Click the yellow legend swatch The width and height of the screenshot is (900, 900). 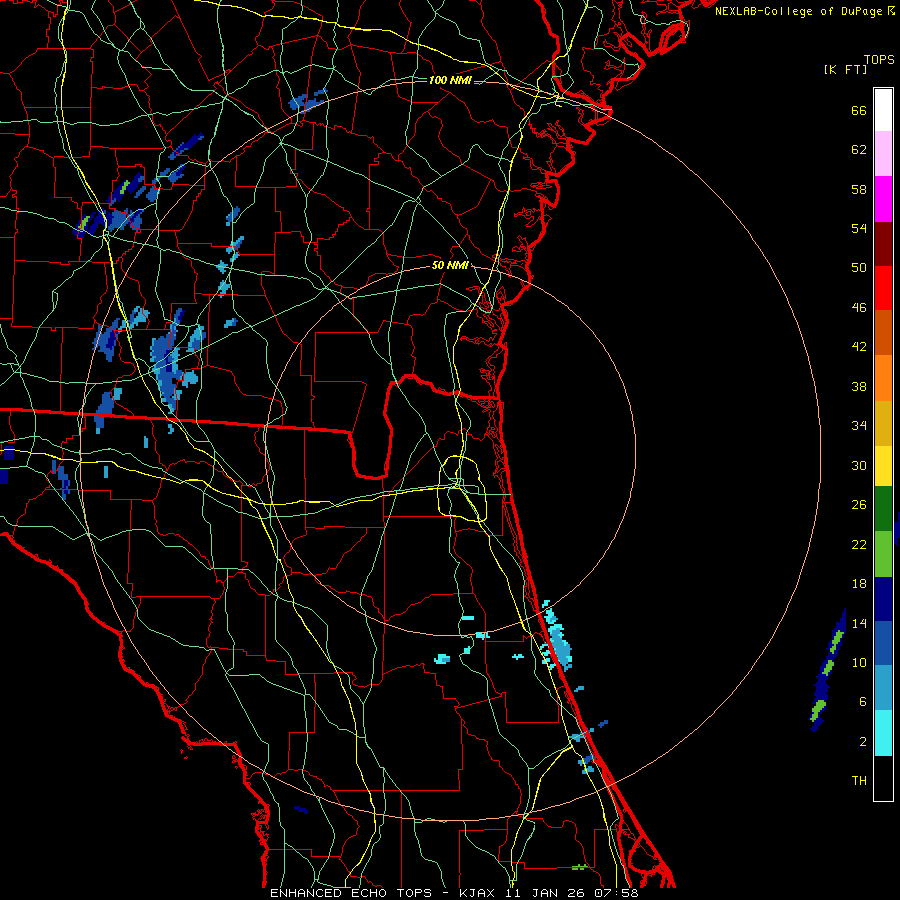(x=883, y=466)
